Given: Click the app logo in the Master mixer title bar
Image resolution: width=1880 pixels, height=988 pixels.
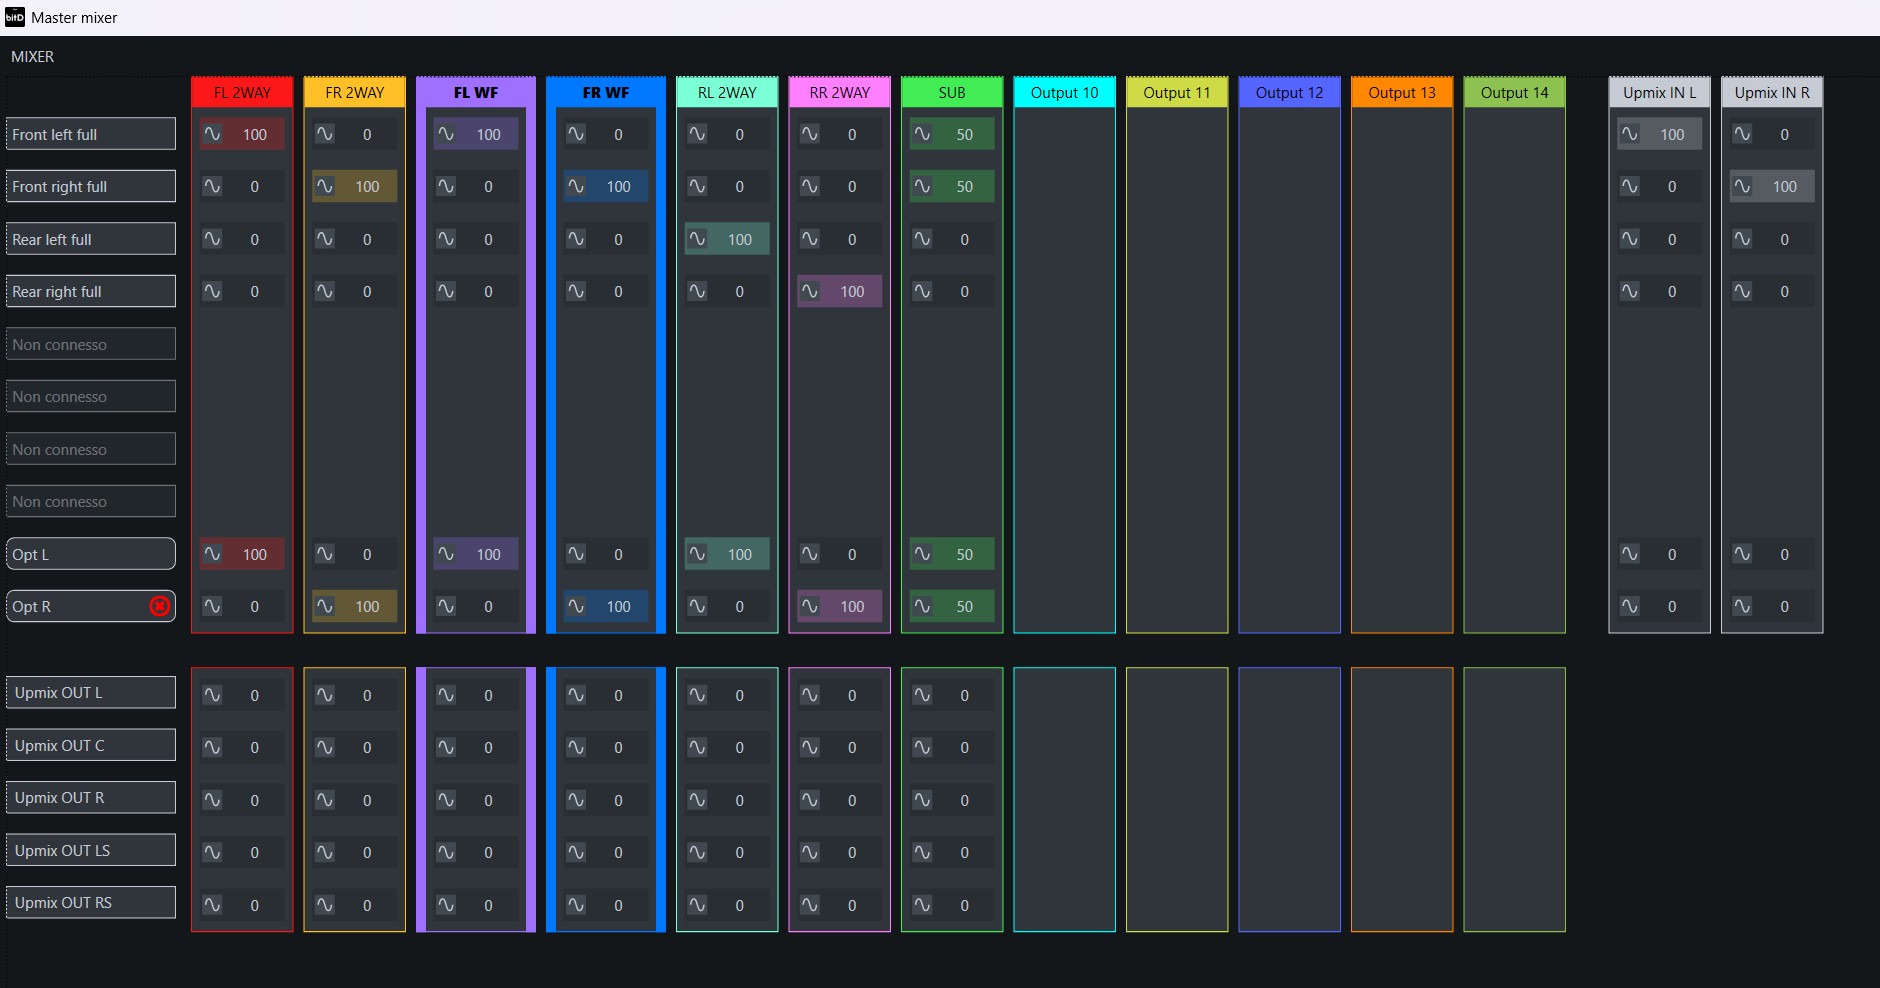Looking at the screenshot, I should (x=15, y=17).
